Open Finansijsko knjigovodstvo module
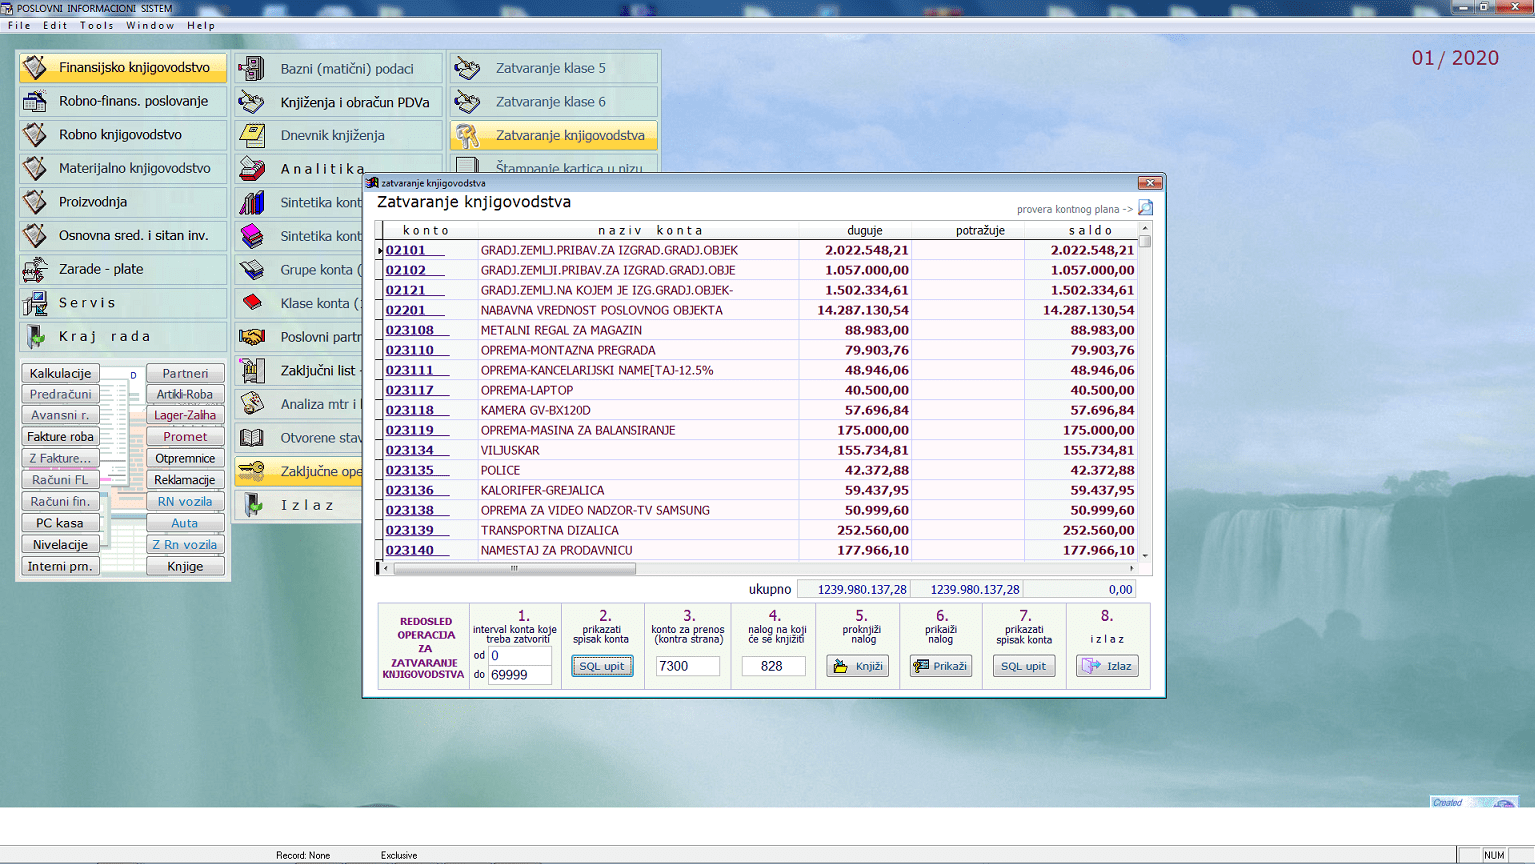1535x864 pixels. [122, 68]
